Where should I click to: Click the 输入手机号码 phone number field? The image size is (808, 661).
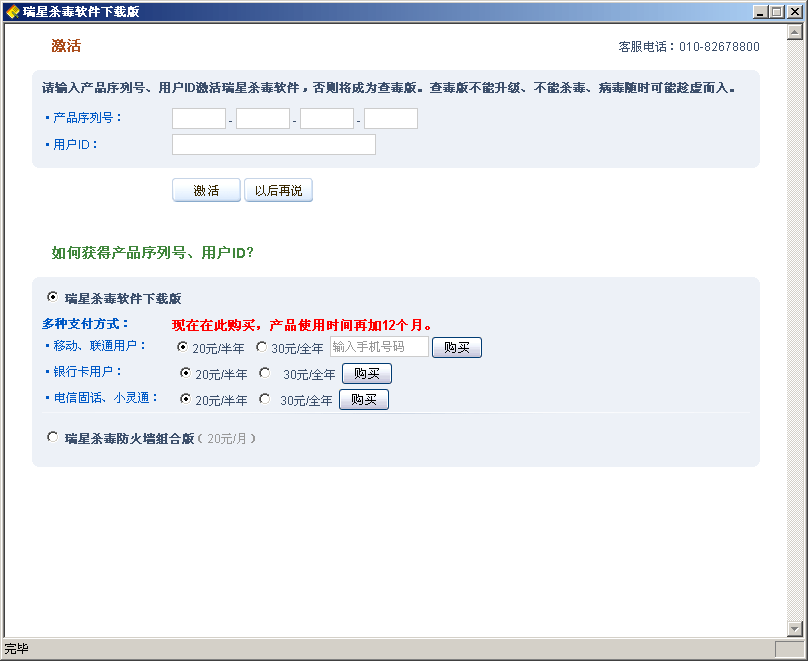(379, 347)
